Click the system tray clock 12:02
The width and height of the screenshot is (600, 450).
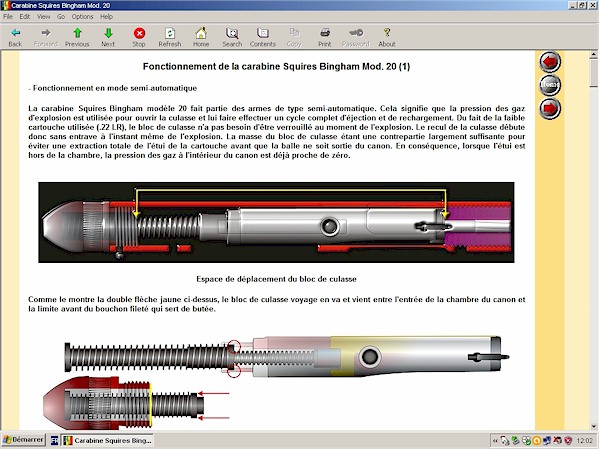[x=584, y=441]
